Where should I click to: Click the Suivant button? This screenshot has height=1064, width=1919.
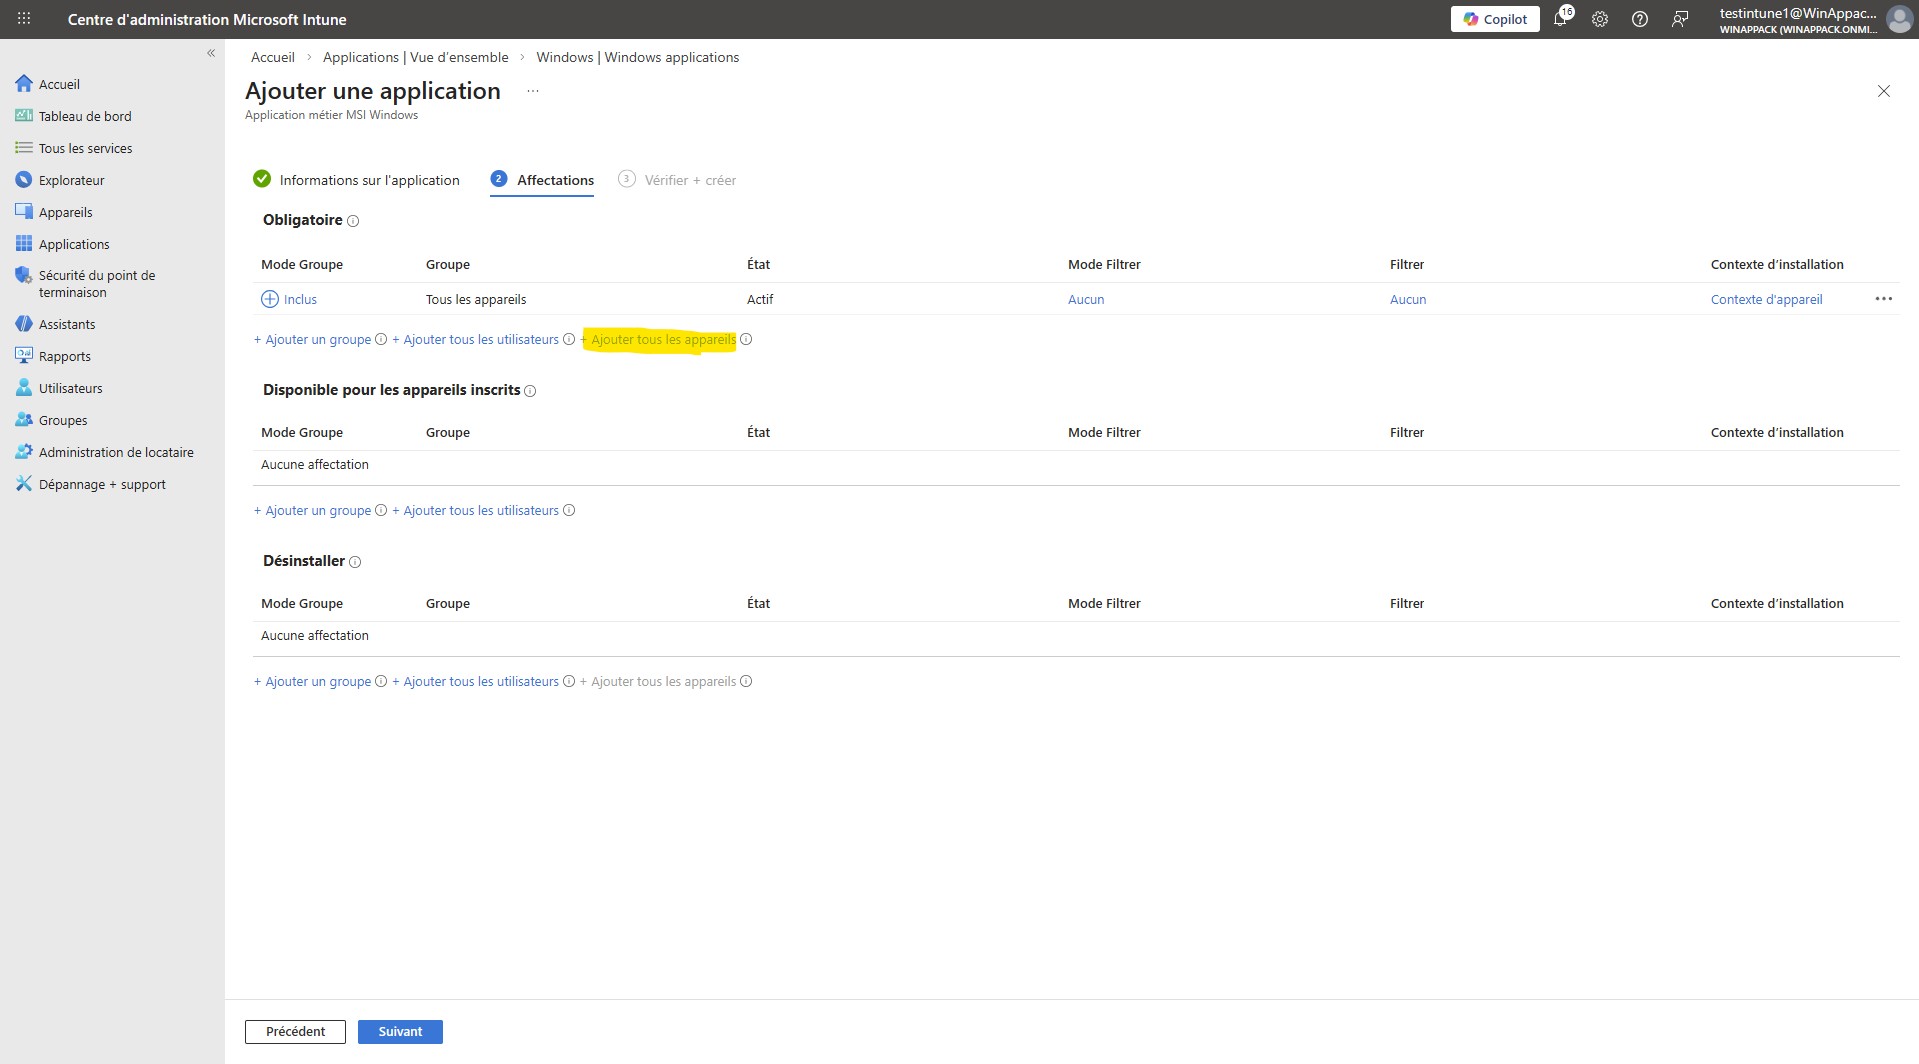pyautogui.click(x=400, y=1031)
